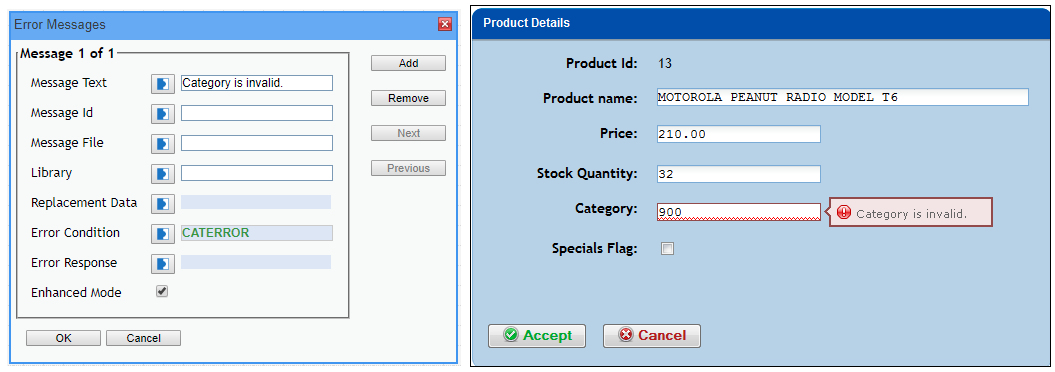
Task: Click the binding icon beside Message File
Action: coord(162,143)
